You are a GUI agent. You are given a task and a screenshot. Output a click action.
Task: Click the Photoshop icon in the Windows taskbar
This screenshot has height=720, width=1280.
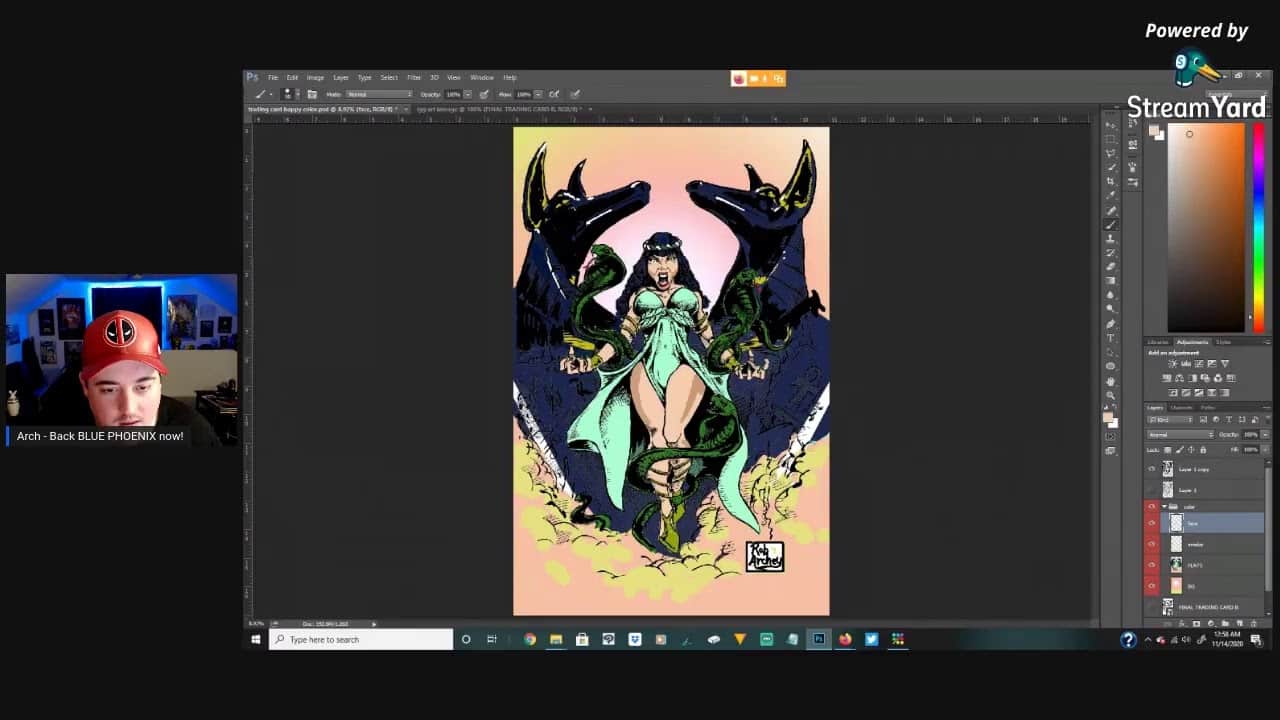click(x=819, y=639)
